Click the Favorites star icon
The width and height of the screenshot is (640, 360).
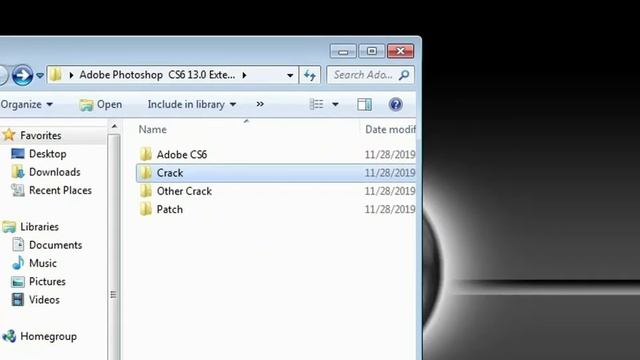[9, 135]
